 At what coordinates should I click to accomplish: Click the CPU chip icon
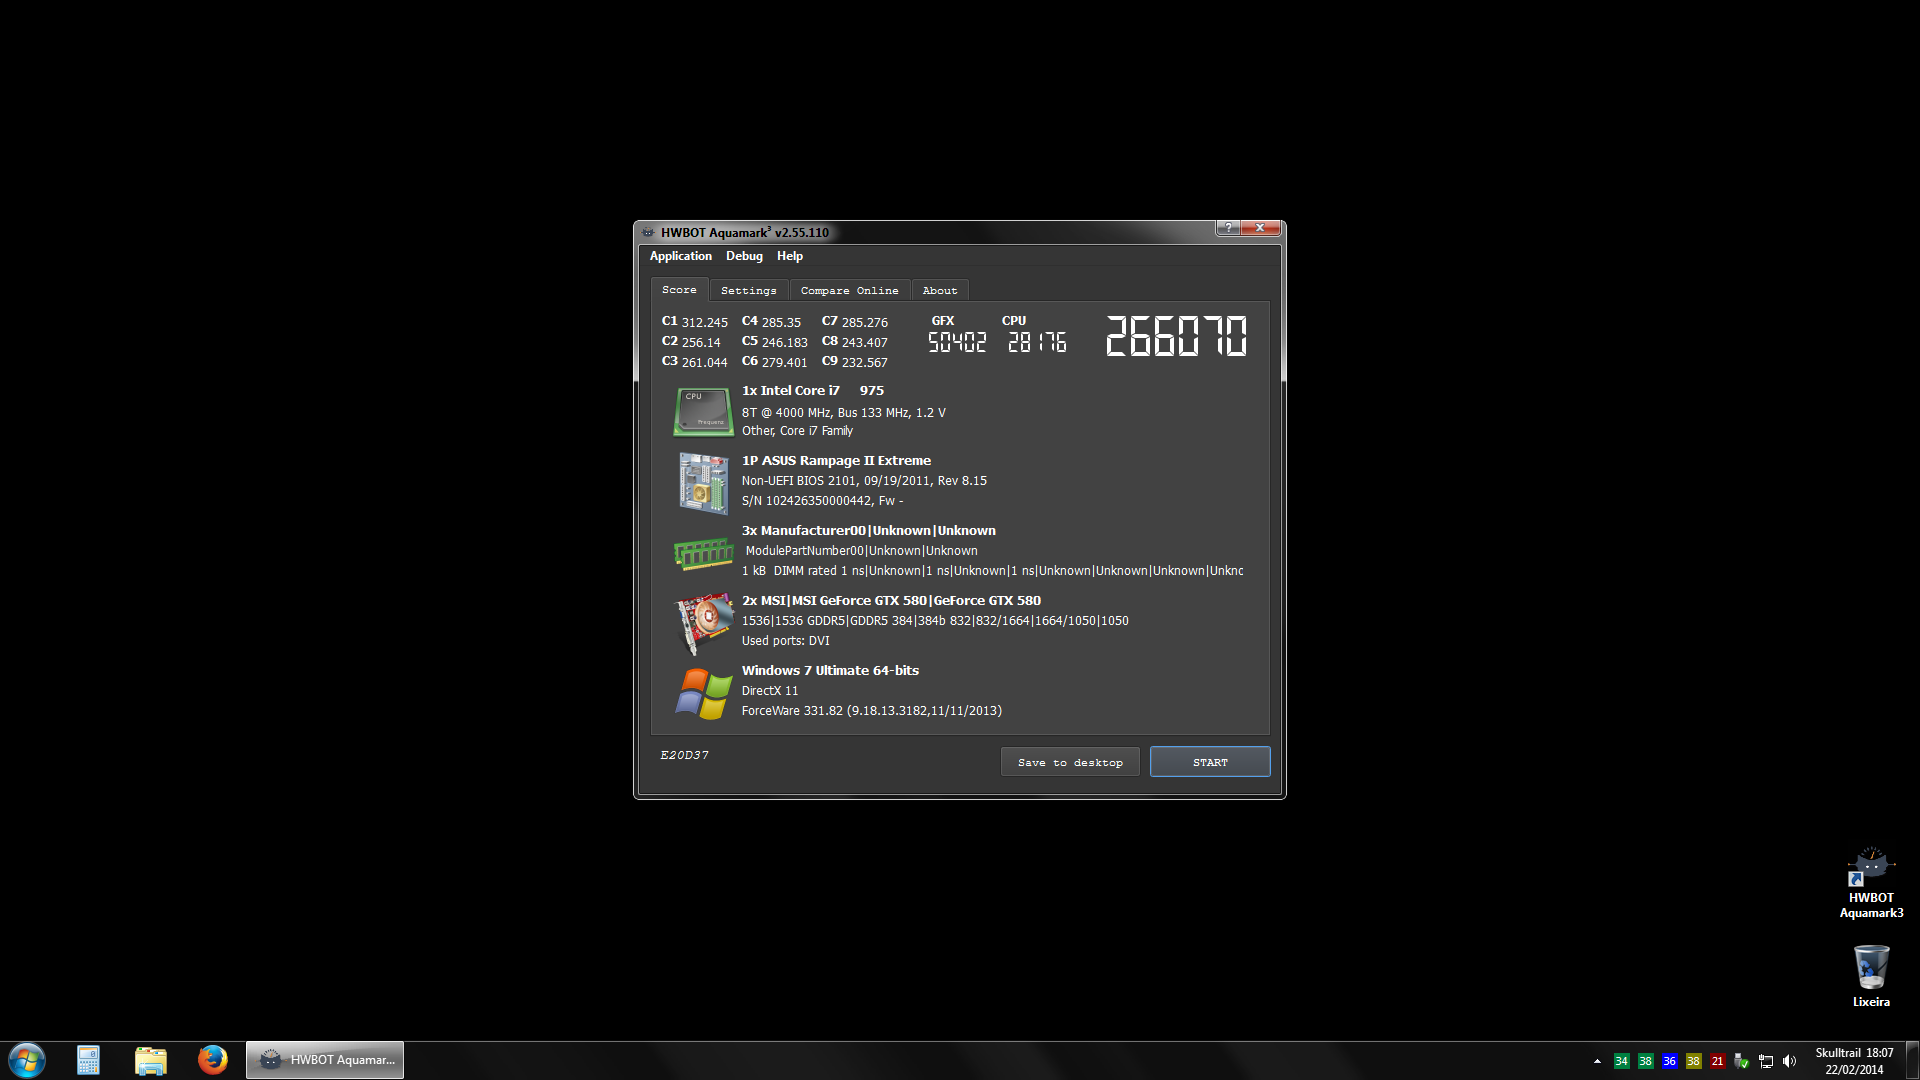coord(703,412)
